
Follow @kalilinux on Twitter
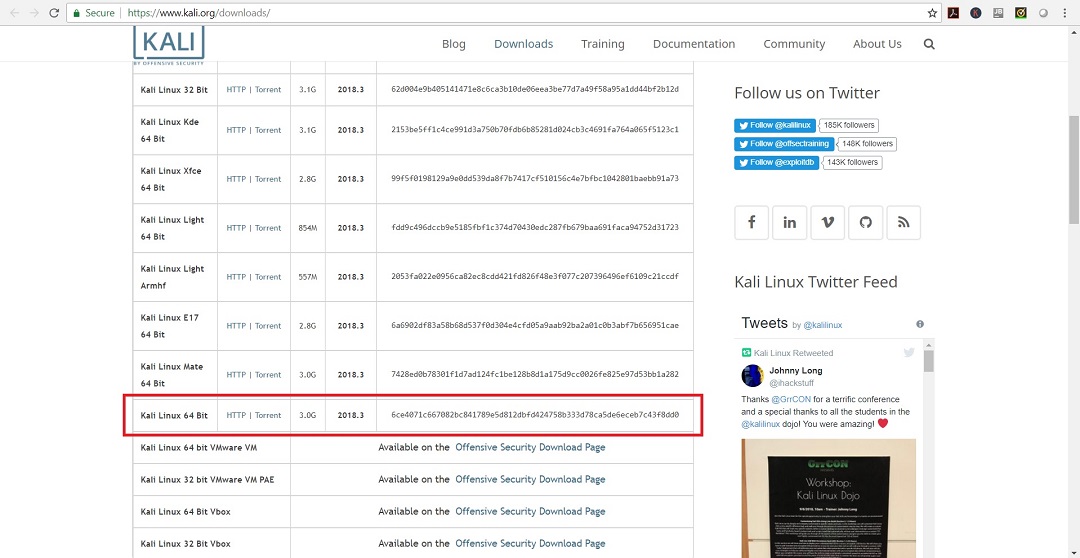776,125
